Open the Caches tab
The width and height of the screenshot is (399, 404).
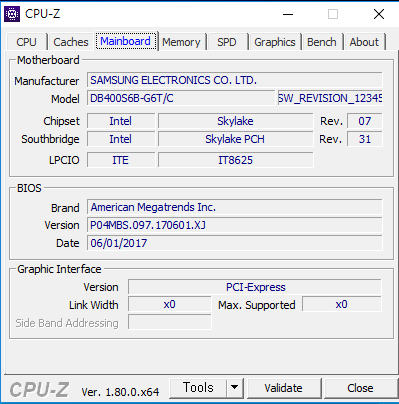[71, 42]
